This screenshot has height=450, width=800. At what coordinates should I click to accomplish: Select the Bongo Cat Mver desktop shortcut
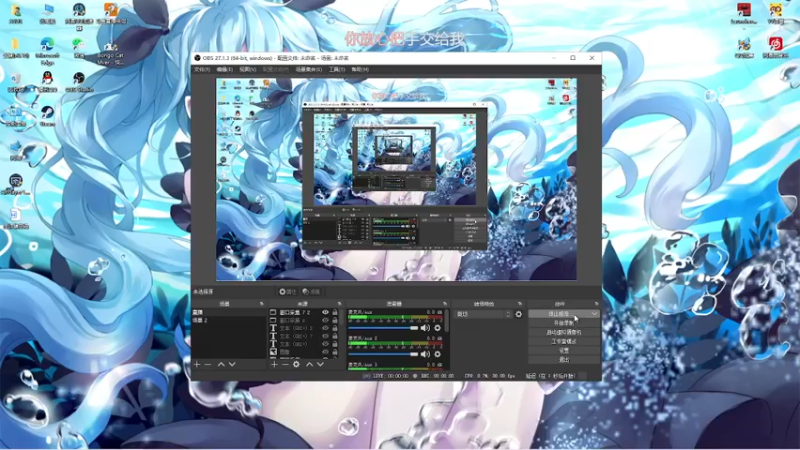110,52
